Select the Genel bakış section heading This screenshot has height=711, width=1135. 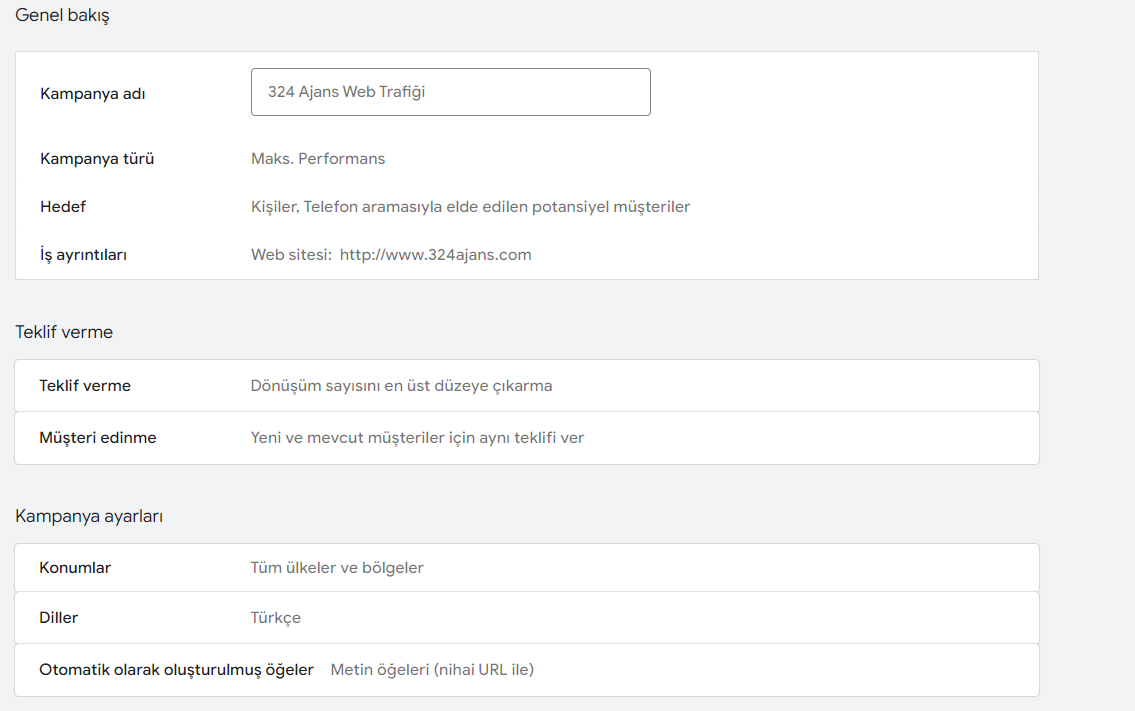[x=62, y=16]
